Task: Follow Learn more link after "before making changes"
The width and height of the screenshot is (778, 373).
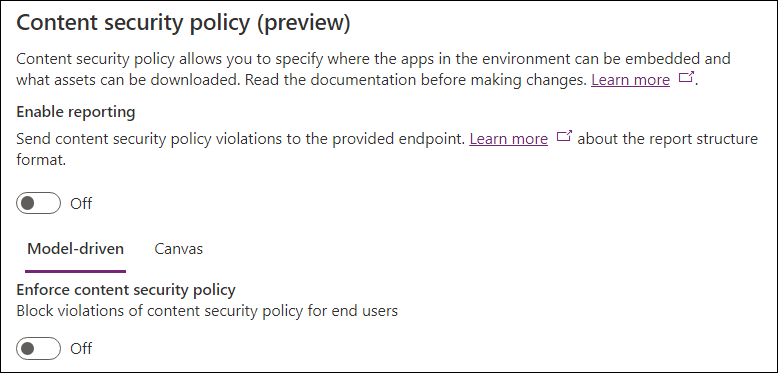Action: [x=631, y=80]
